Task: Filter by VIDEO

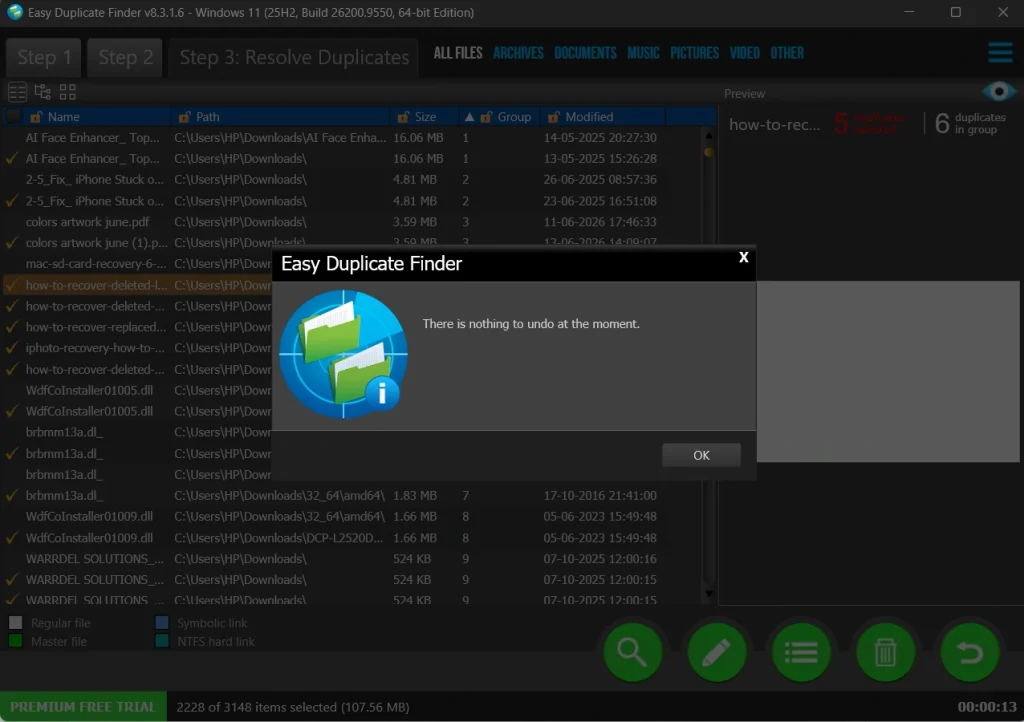Action: tap(744, 53)
